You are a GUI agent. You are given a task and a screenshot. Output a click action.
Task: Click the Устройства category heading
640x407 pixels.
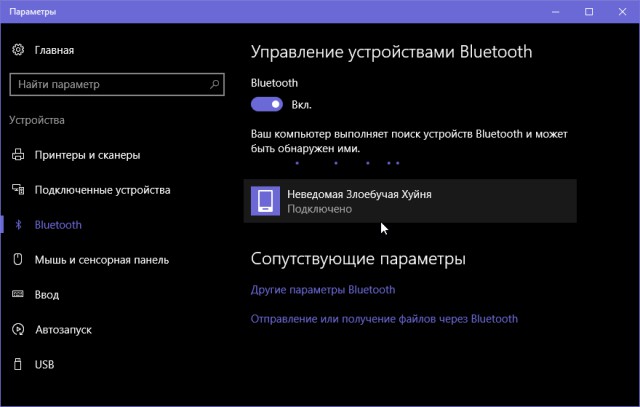tap(37, 120)
